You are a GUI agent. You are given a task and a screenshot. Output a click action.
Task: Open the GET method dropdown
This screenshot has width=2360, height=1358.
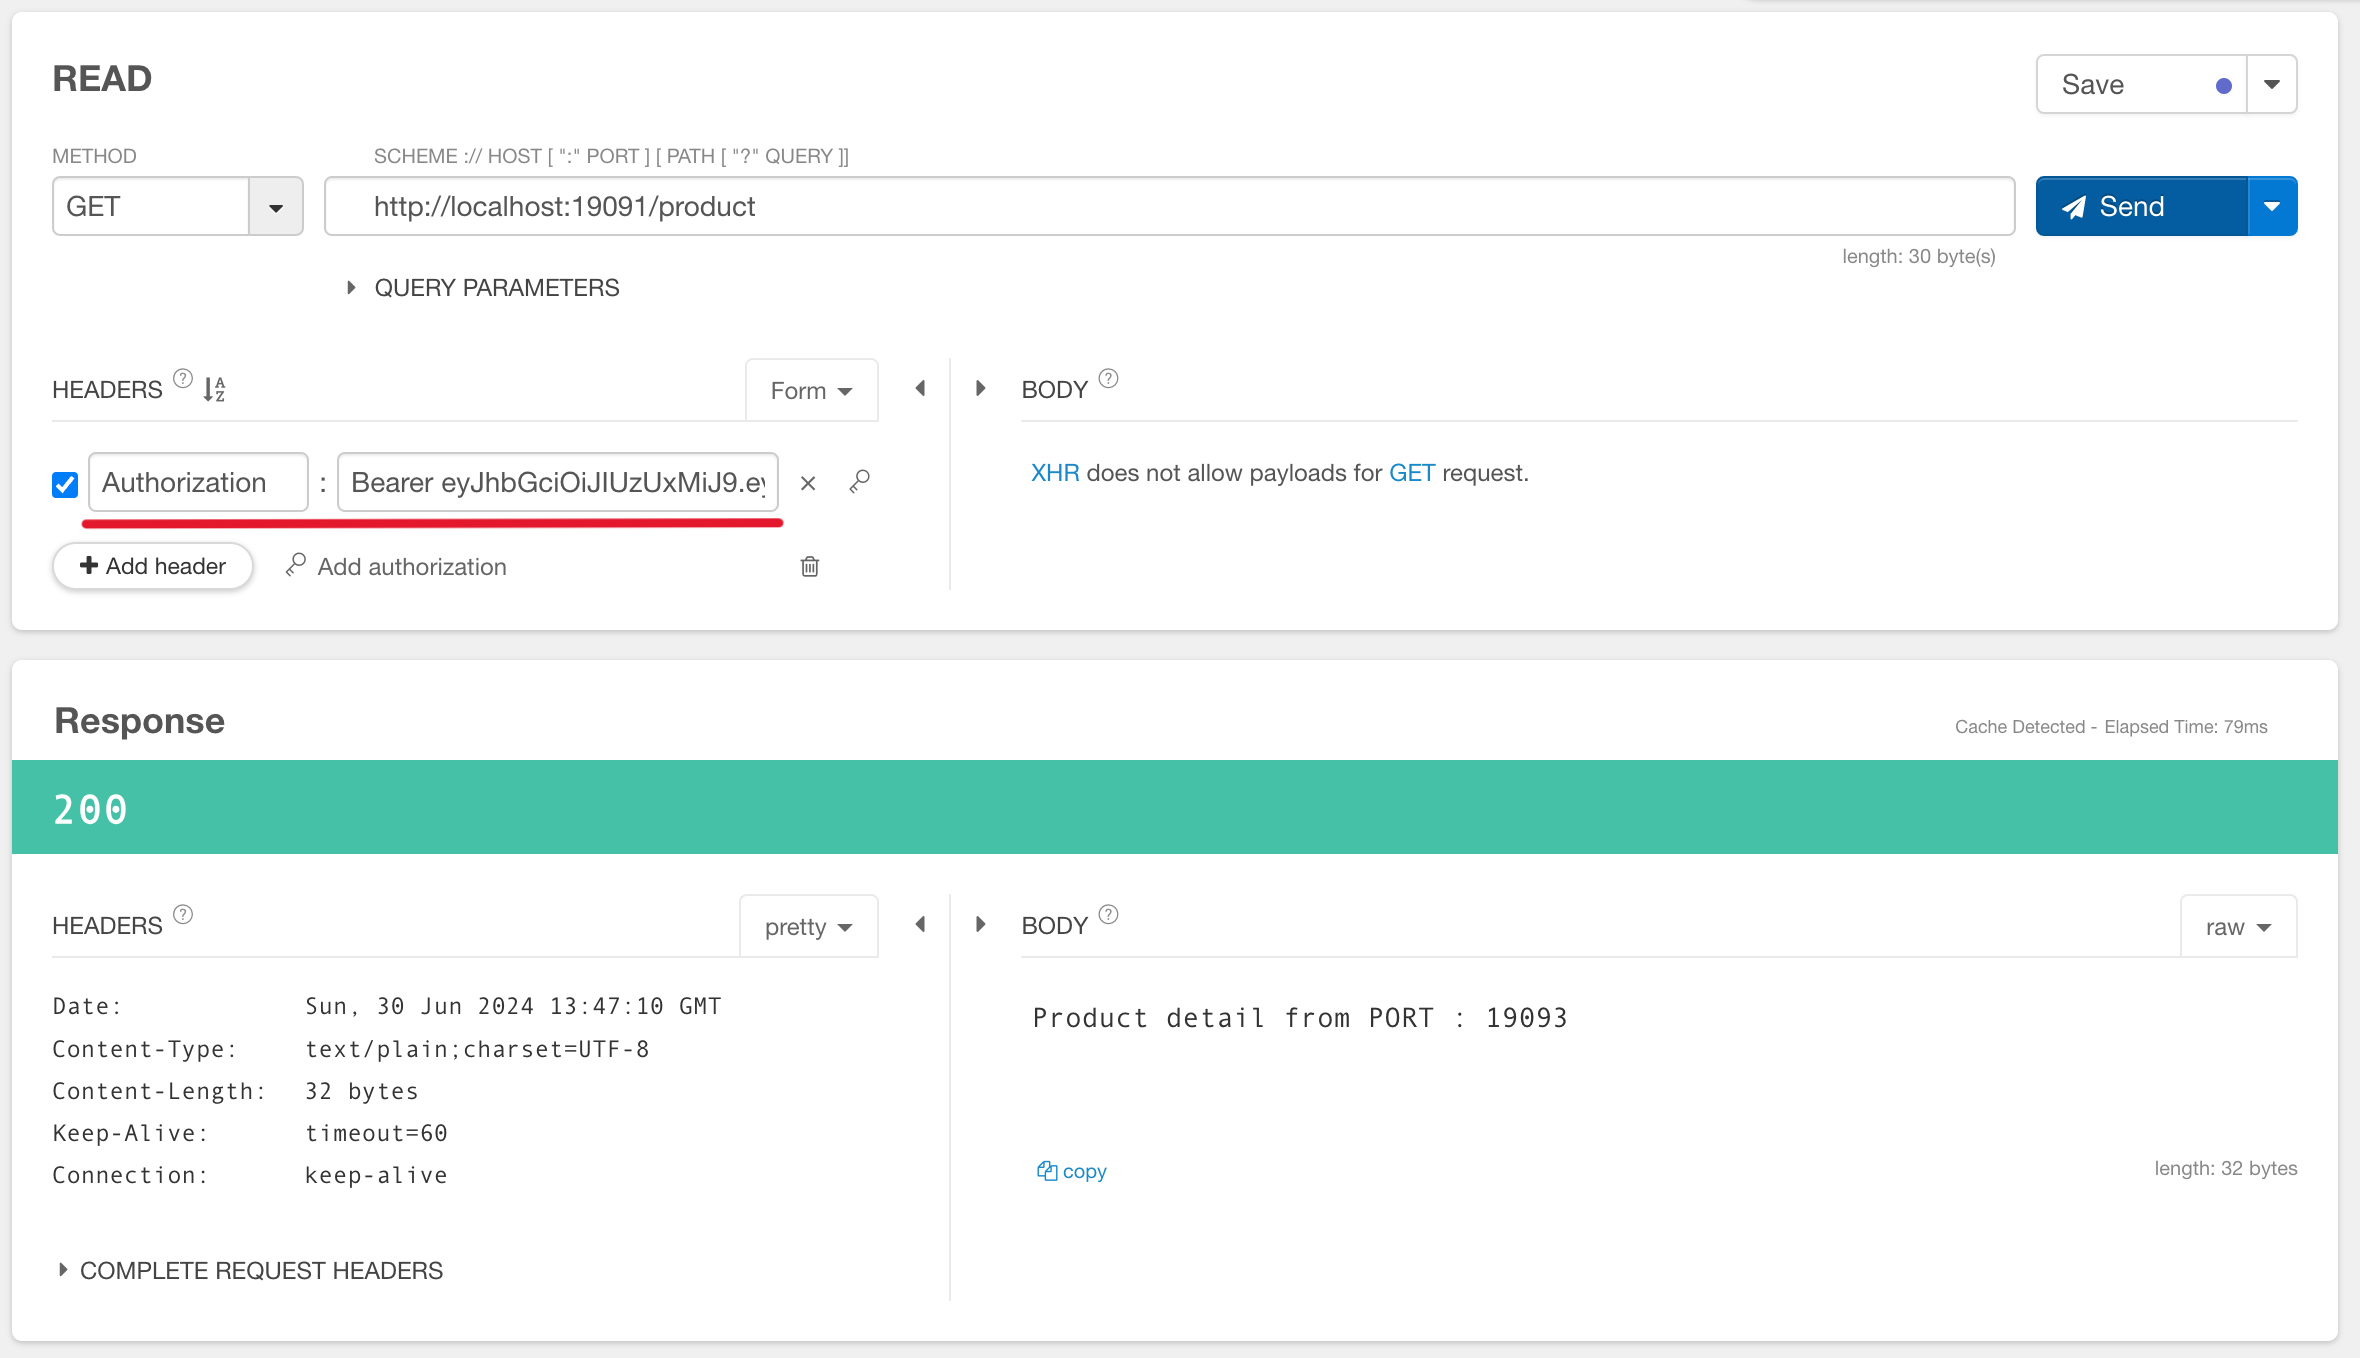click(276, 207)
